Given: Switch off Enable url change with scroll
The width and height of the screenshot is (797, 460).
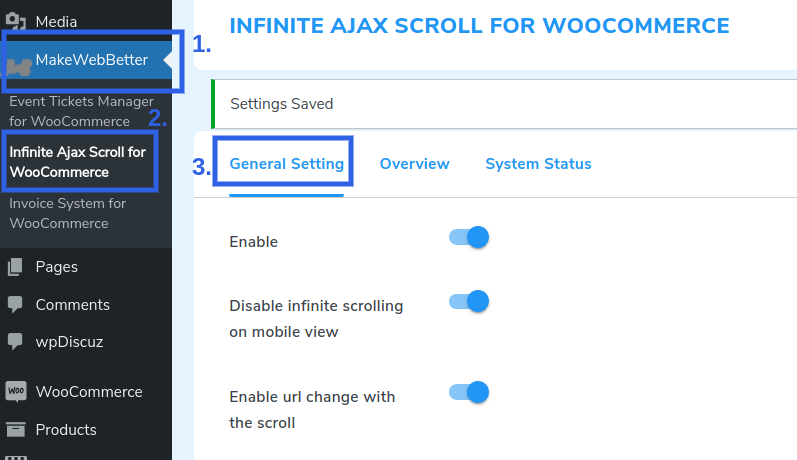Looking at the screenshot, I should 469,392.
